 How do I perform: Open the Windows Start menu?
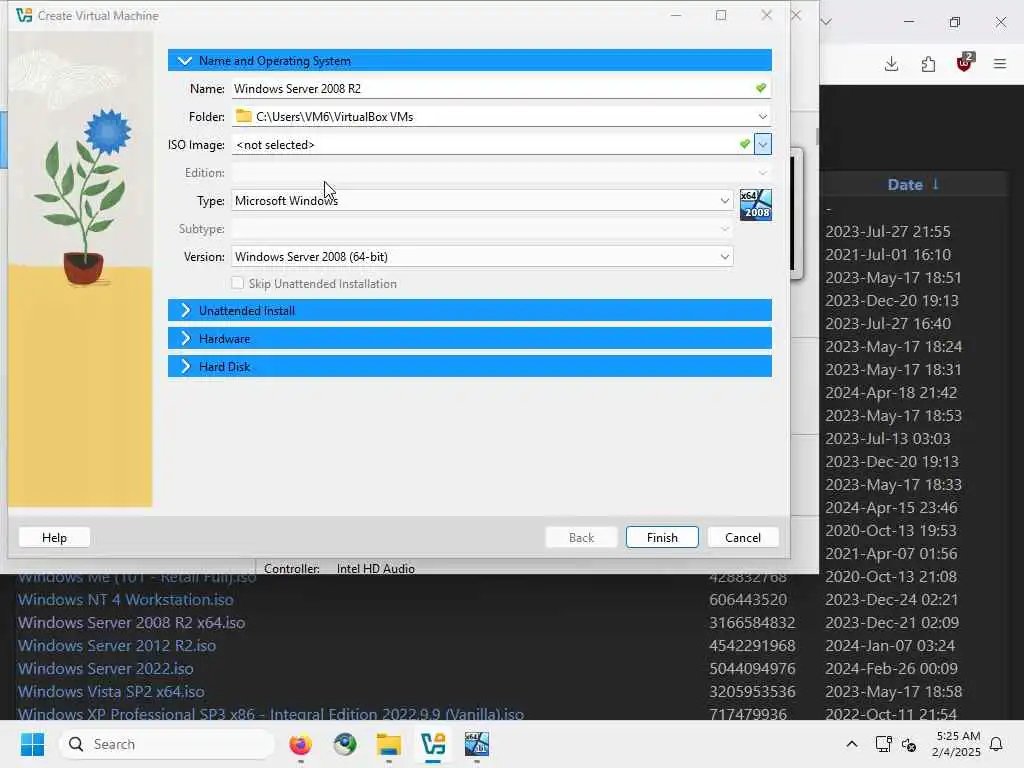[33, 744]
